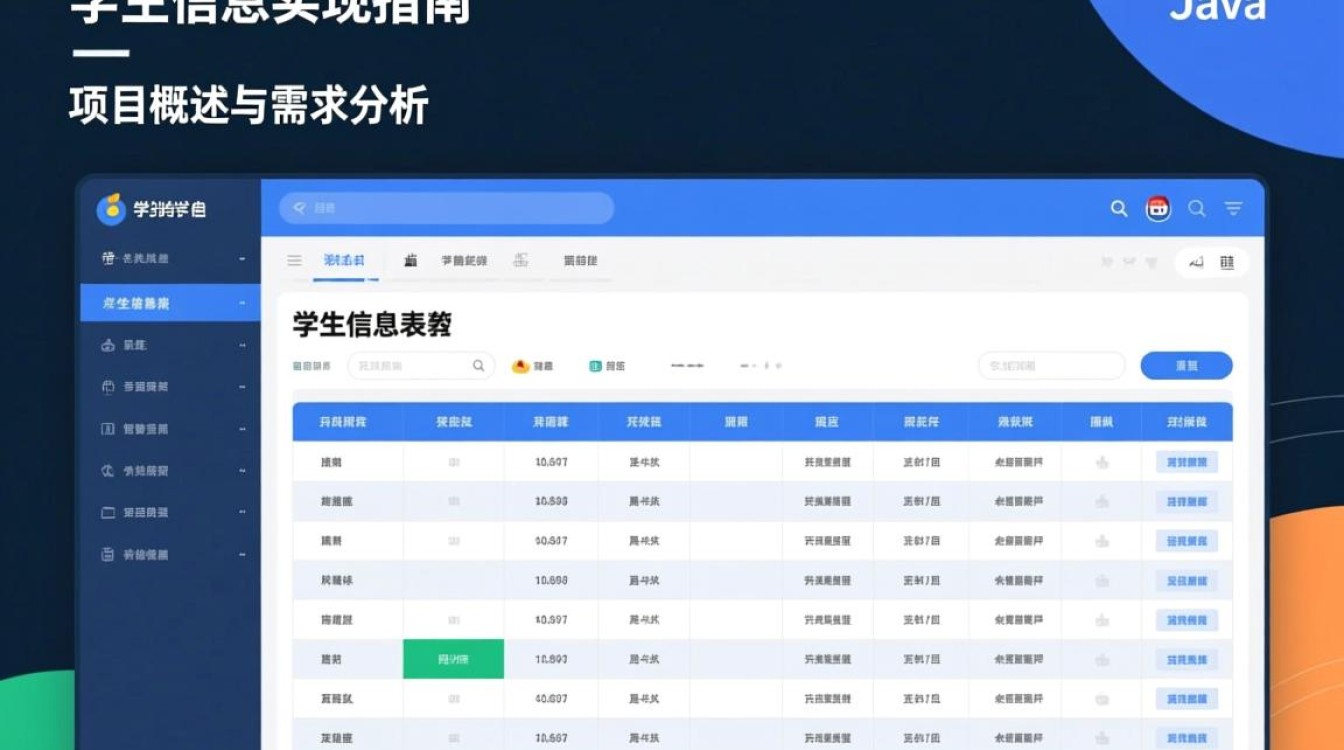
Task: Open the circular avatar icon in top bar
Action: pos(1157,209)
